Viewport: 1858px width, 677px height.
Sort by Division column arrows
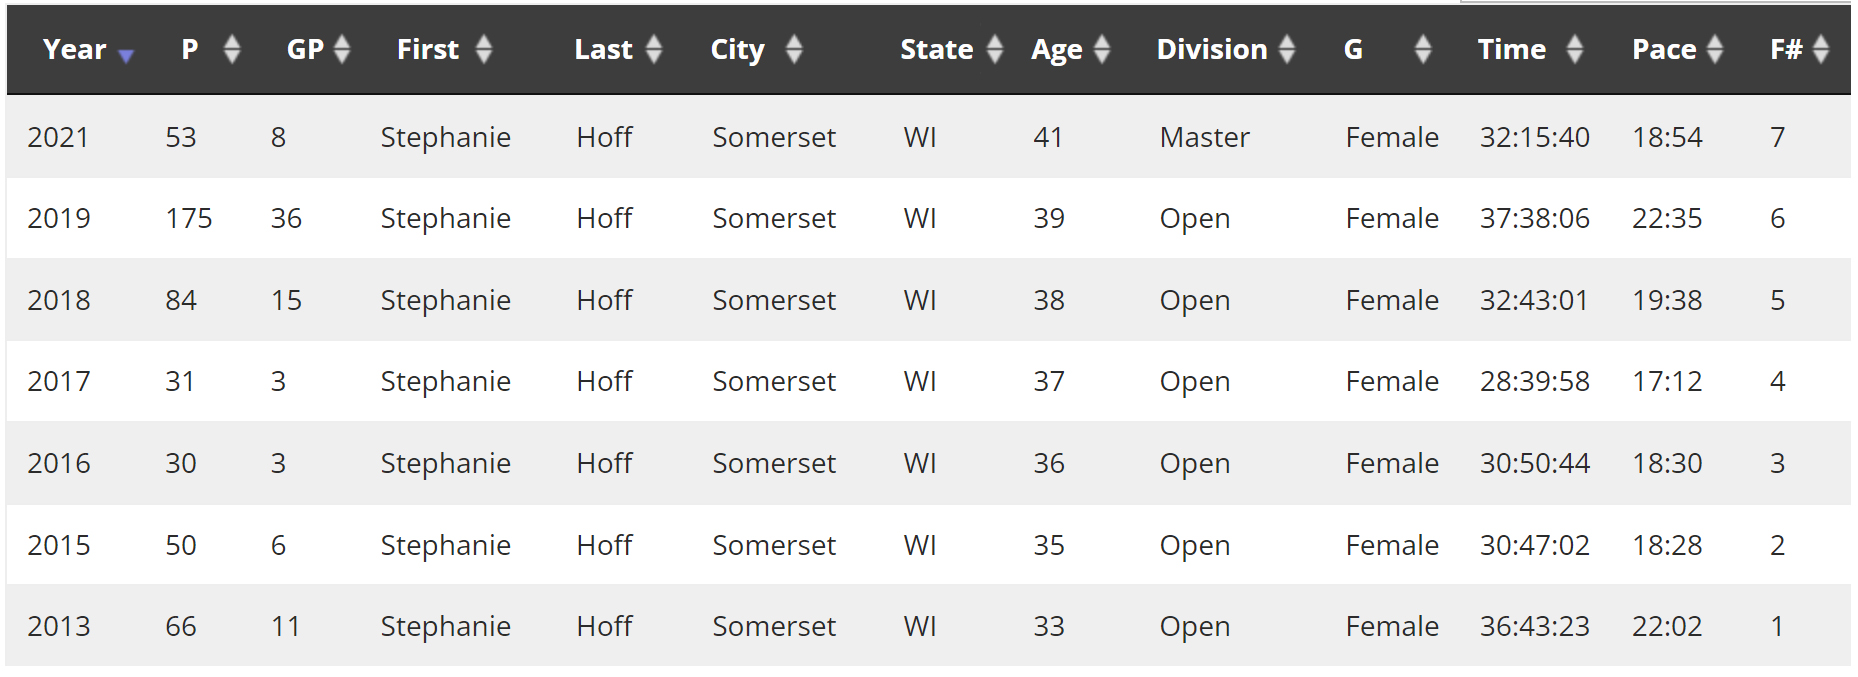1287,49
